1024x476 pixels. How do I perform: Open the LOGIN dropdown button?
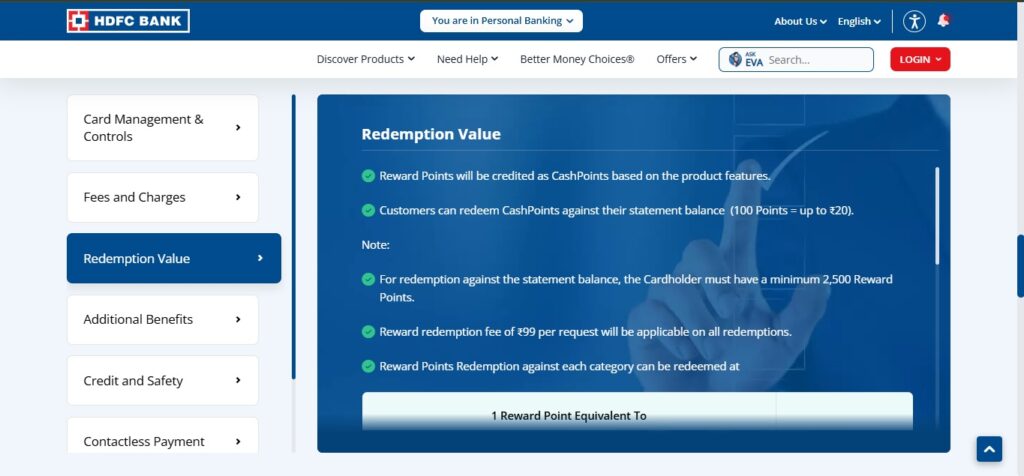[x=920, y=59]
